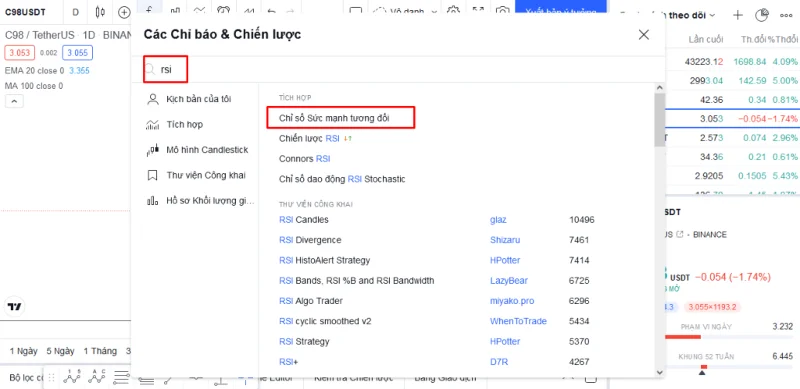Select the ABC correction wave drawing tool

tap(96, 377)
